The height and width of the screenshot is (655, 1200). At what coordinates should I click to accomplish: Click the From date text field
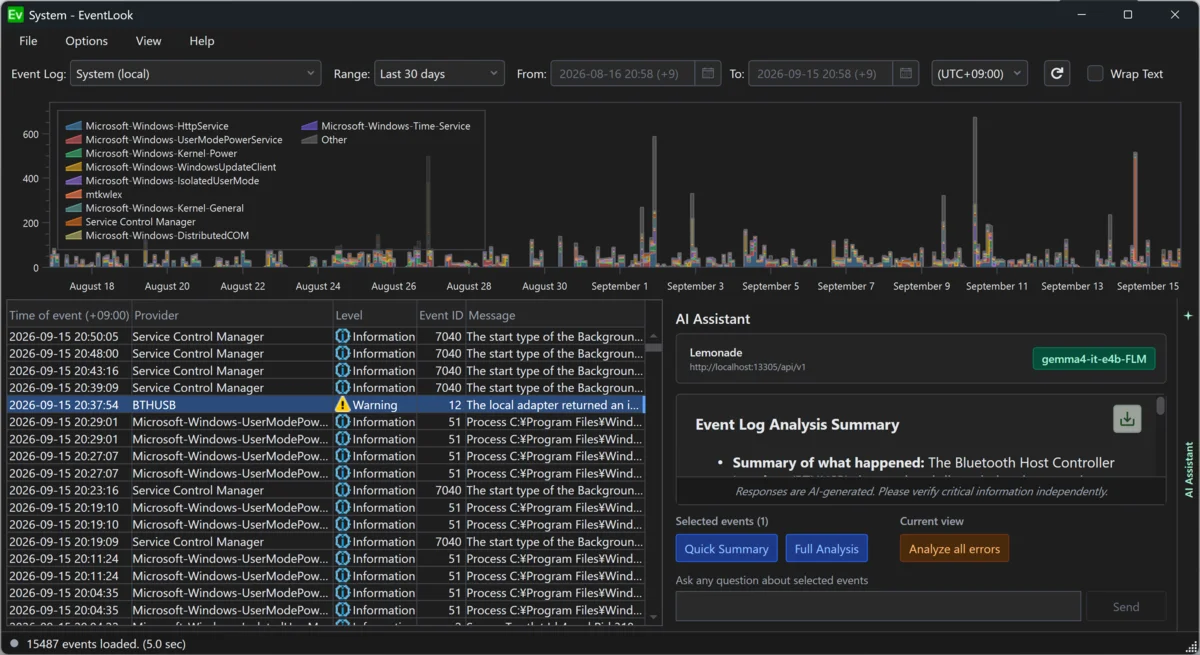click(622, 73)
